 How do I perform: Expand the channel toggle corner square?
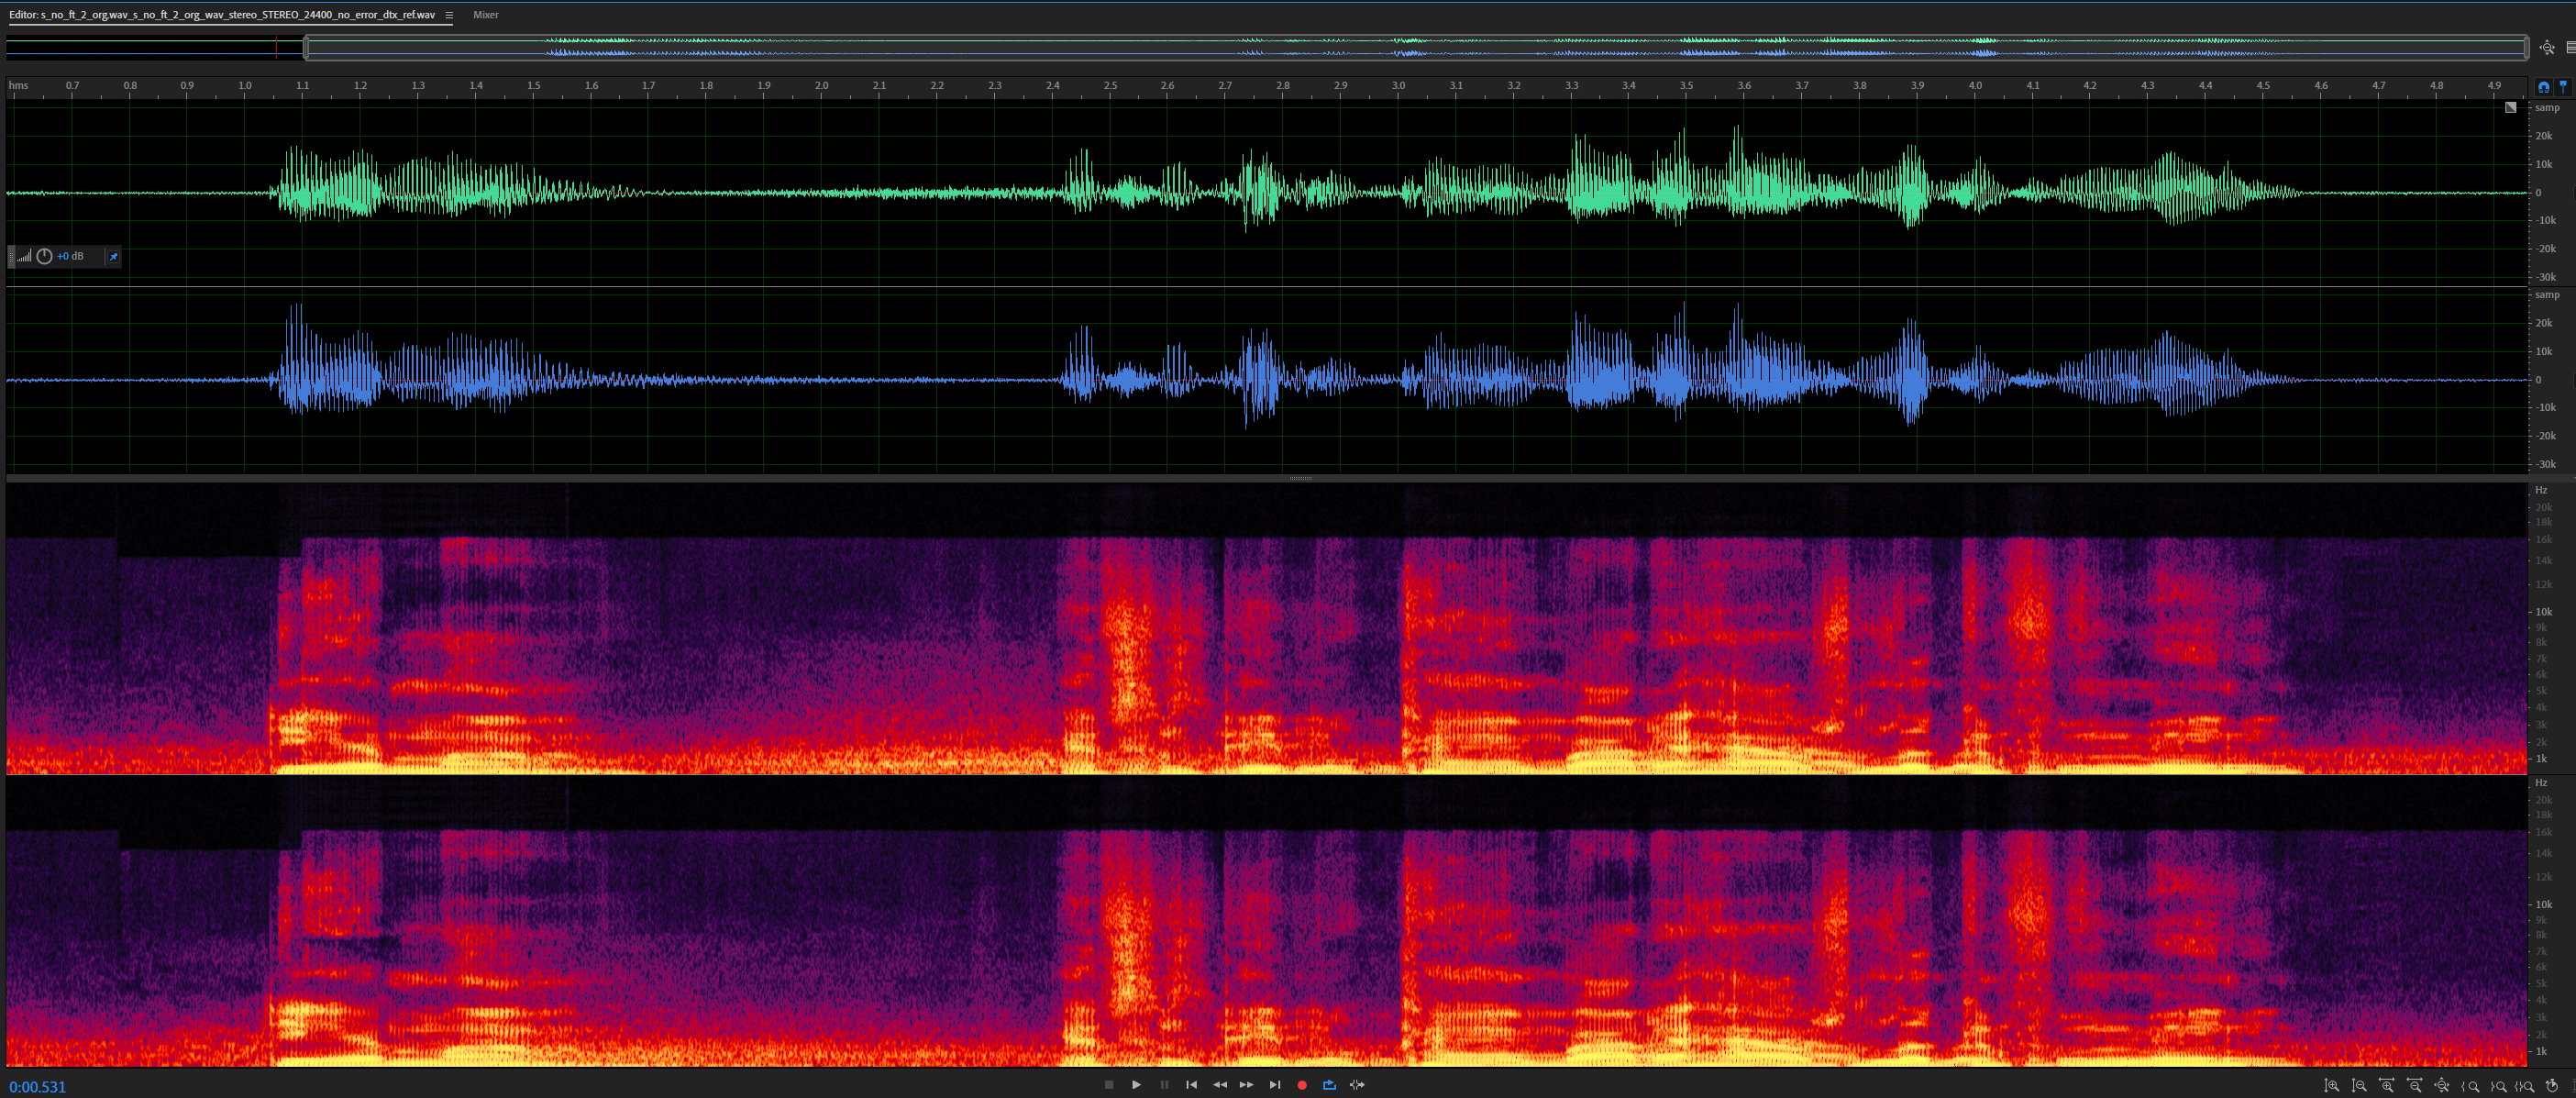(2510, 107)
